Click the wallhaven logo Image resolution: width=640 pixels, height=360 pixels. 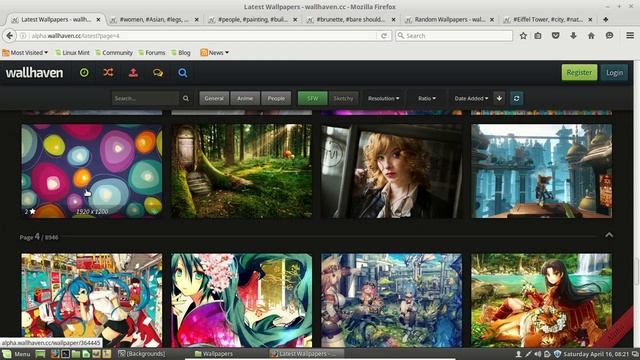coord(34,73)
